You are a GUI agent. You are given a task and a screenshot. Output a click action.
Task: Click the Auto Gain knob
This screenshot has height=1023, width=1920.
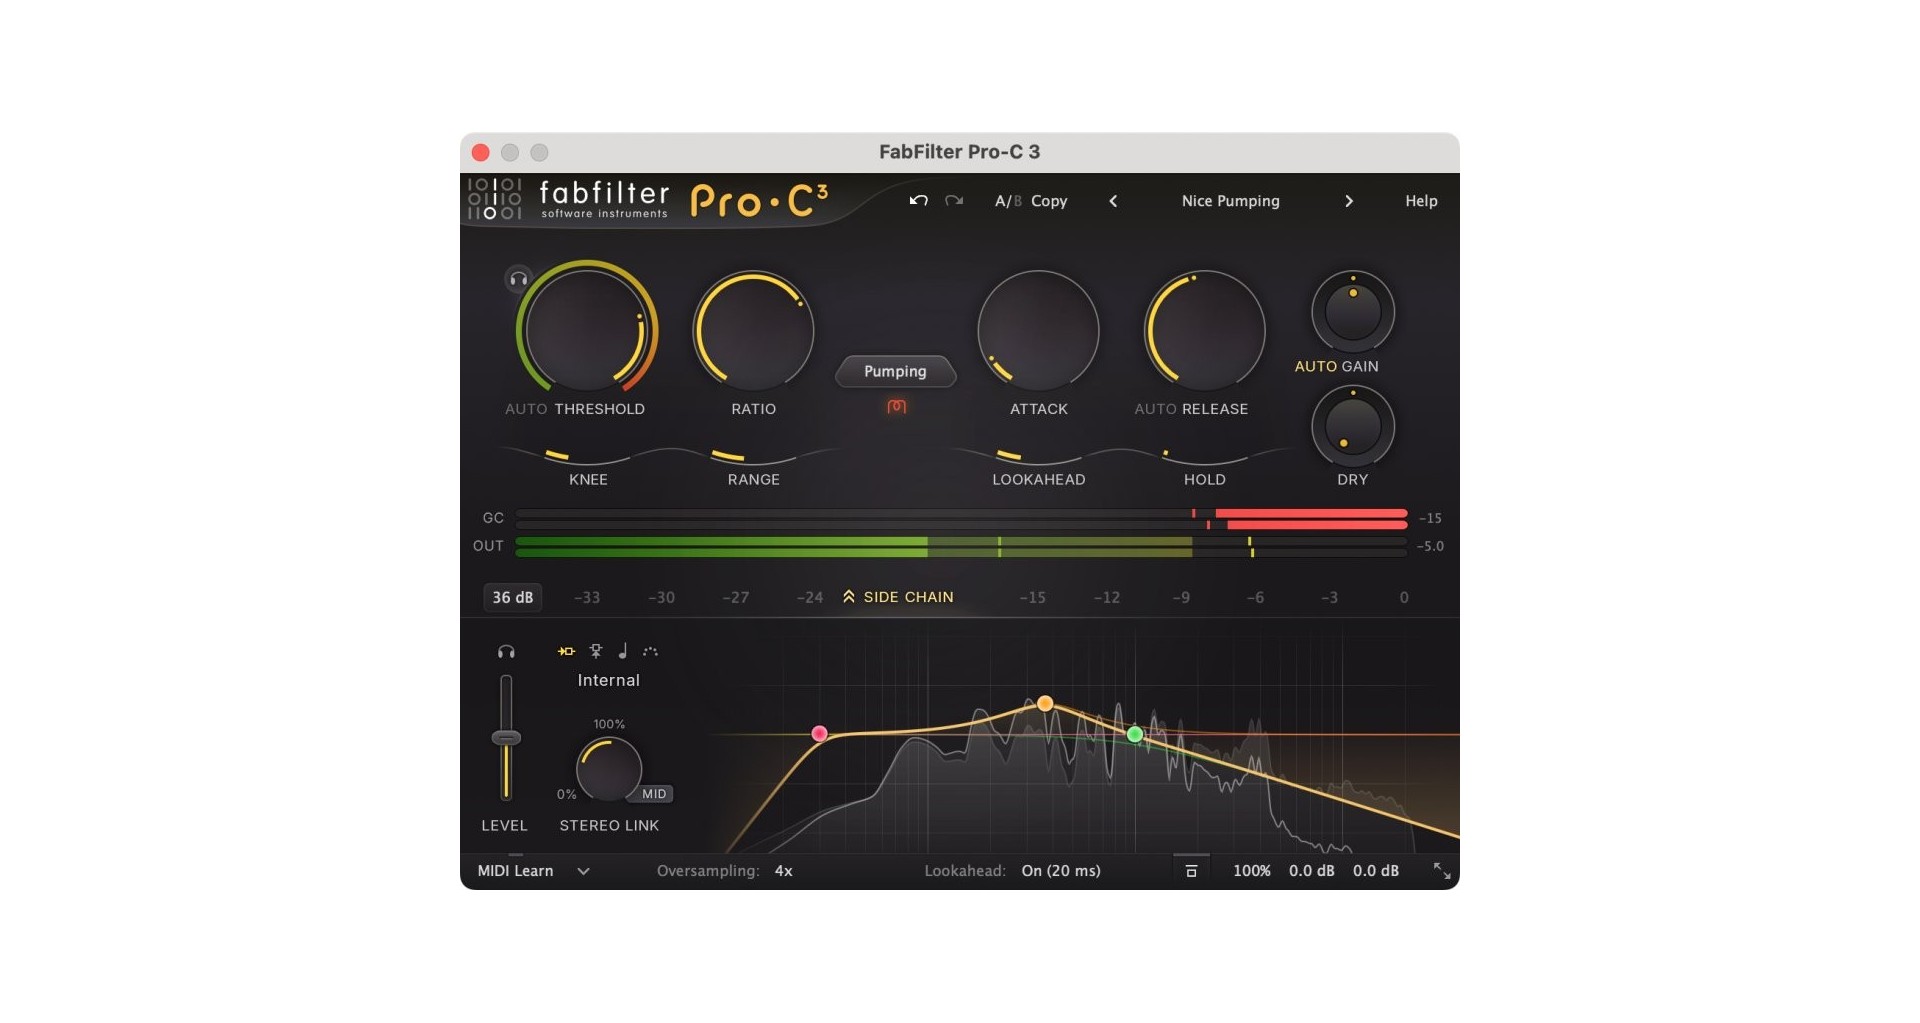(1353, 311)
